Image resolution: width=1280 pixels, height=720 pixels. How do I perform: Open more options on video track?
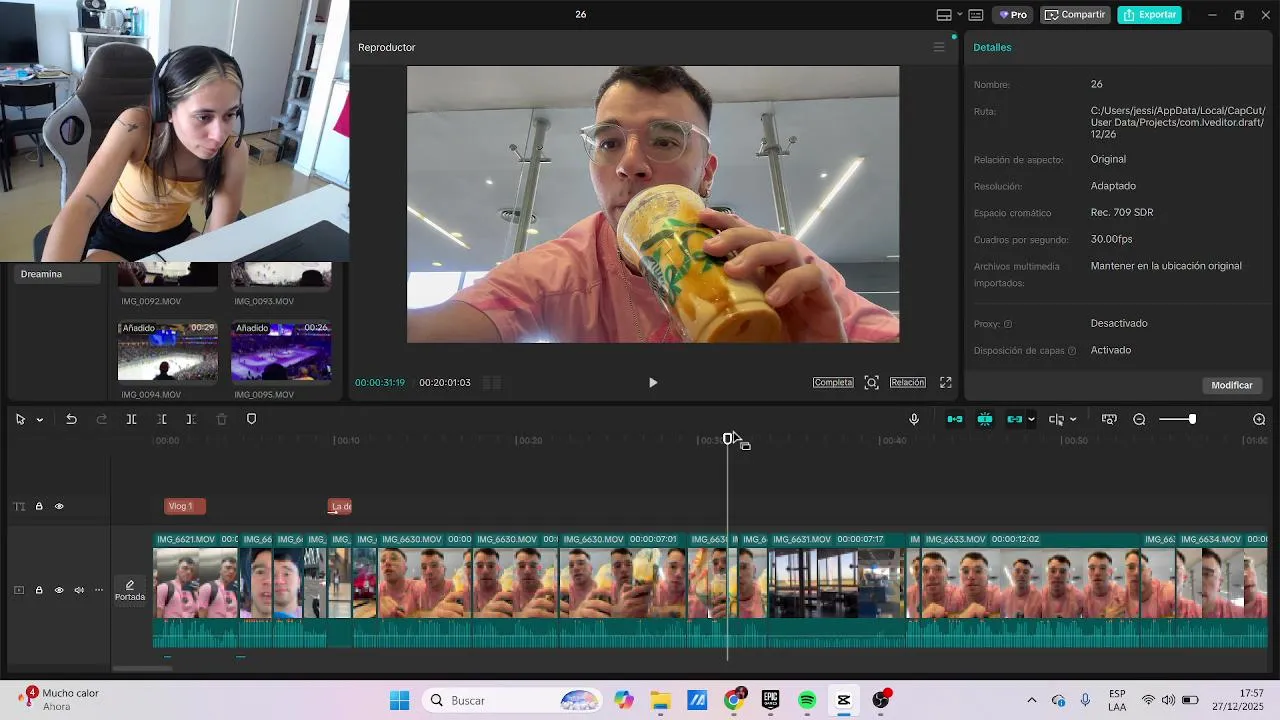[99, 590]
